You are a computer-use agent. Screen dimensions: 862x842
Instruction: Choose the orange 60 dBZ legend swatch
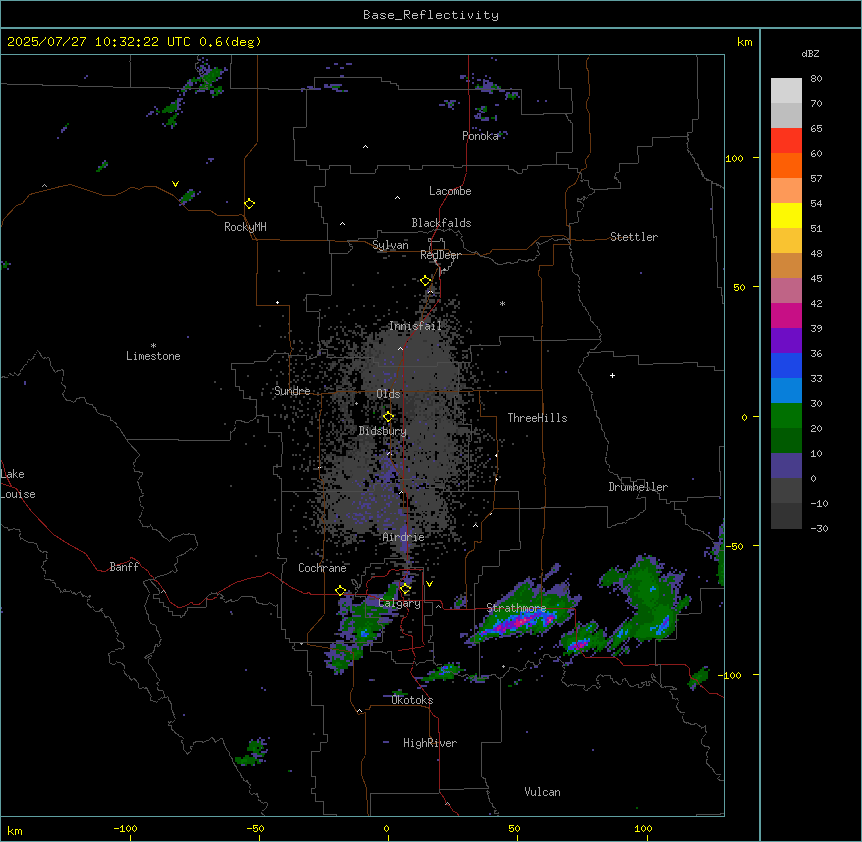pos(786,165)
